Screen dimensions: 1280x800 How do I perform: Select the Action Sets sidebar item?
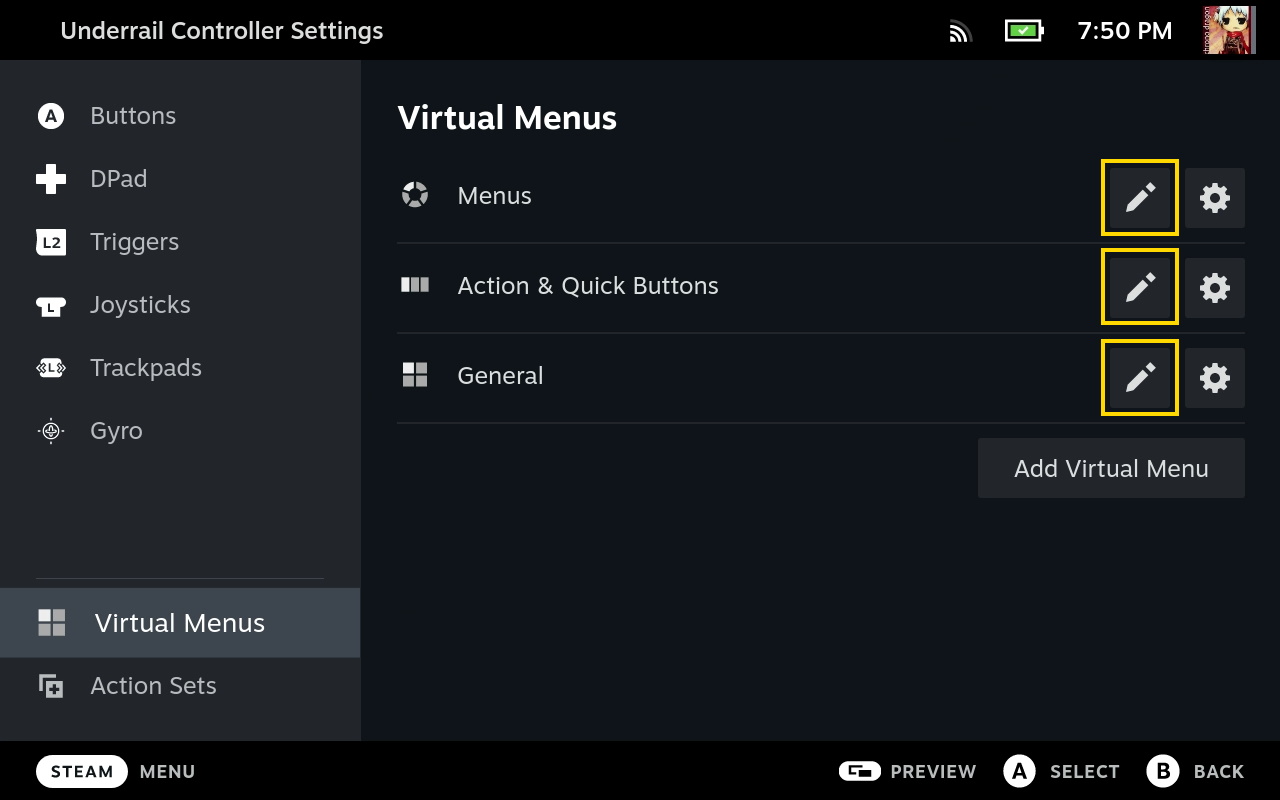coord(153,686)
